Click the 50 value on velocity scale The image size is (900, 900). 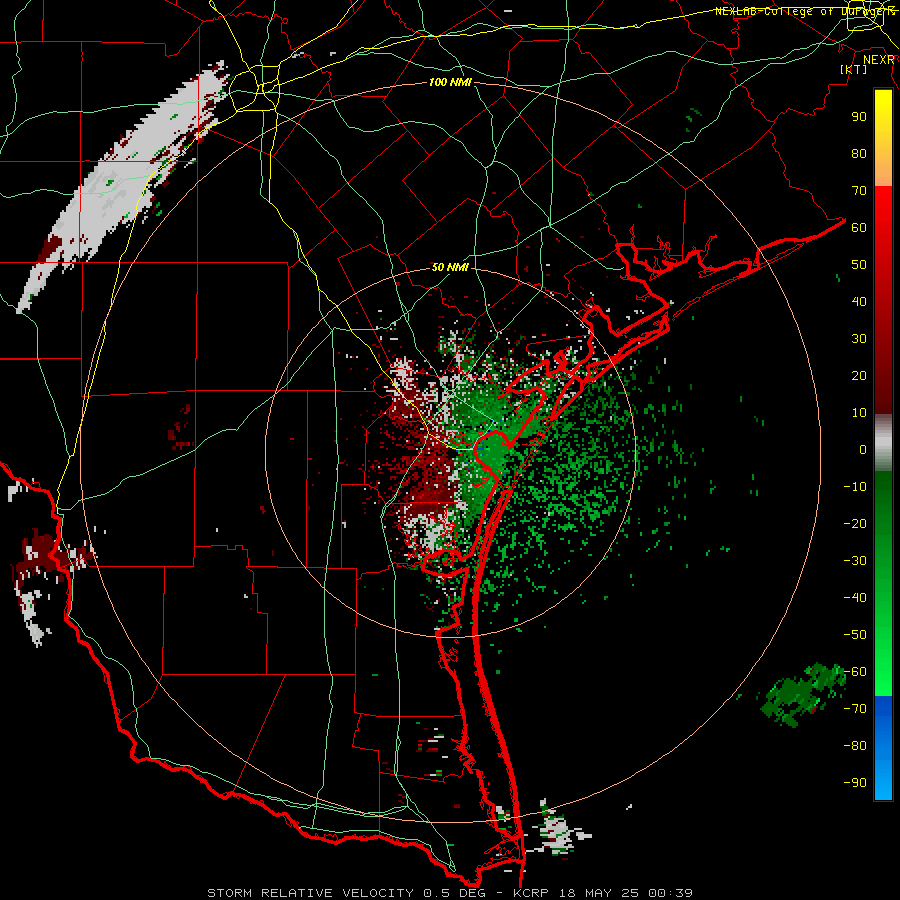pos(859,265)
